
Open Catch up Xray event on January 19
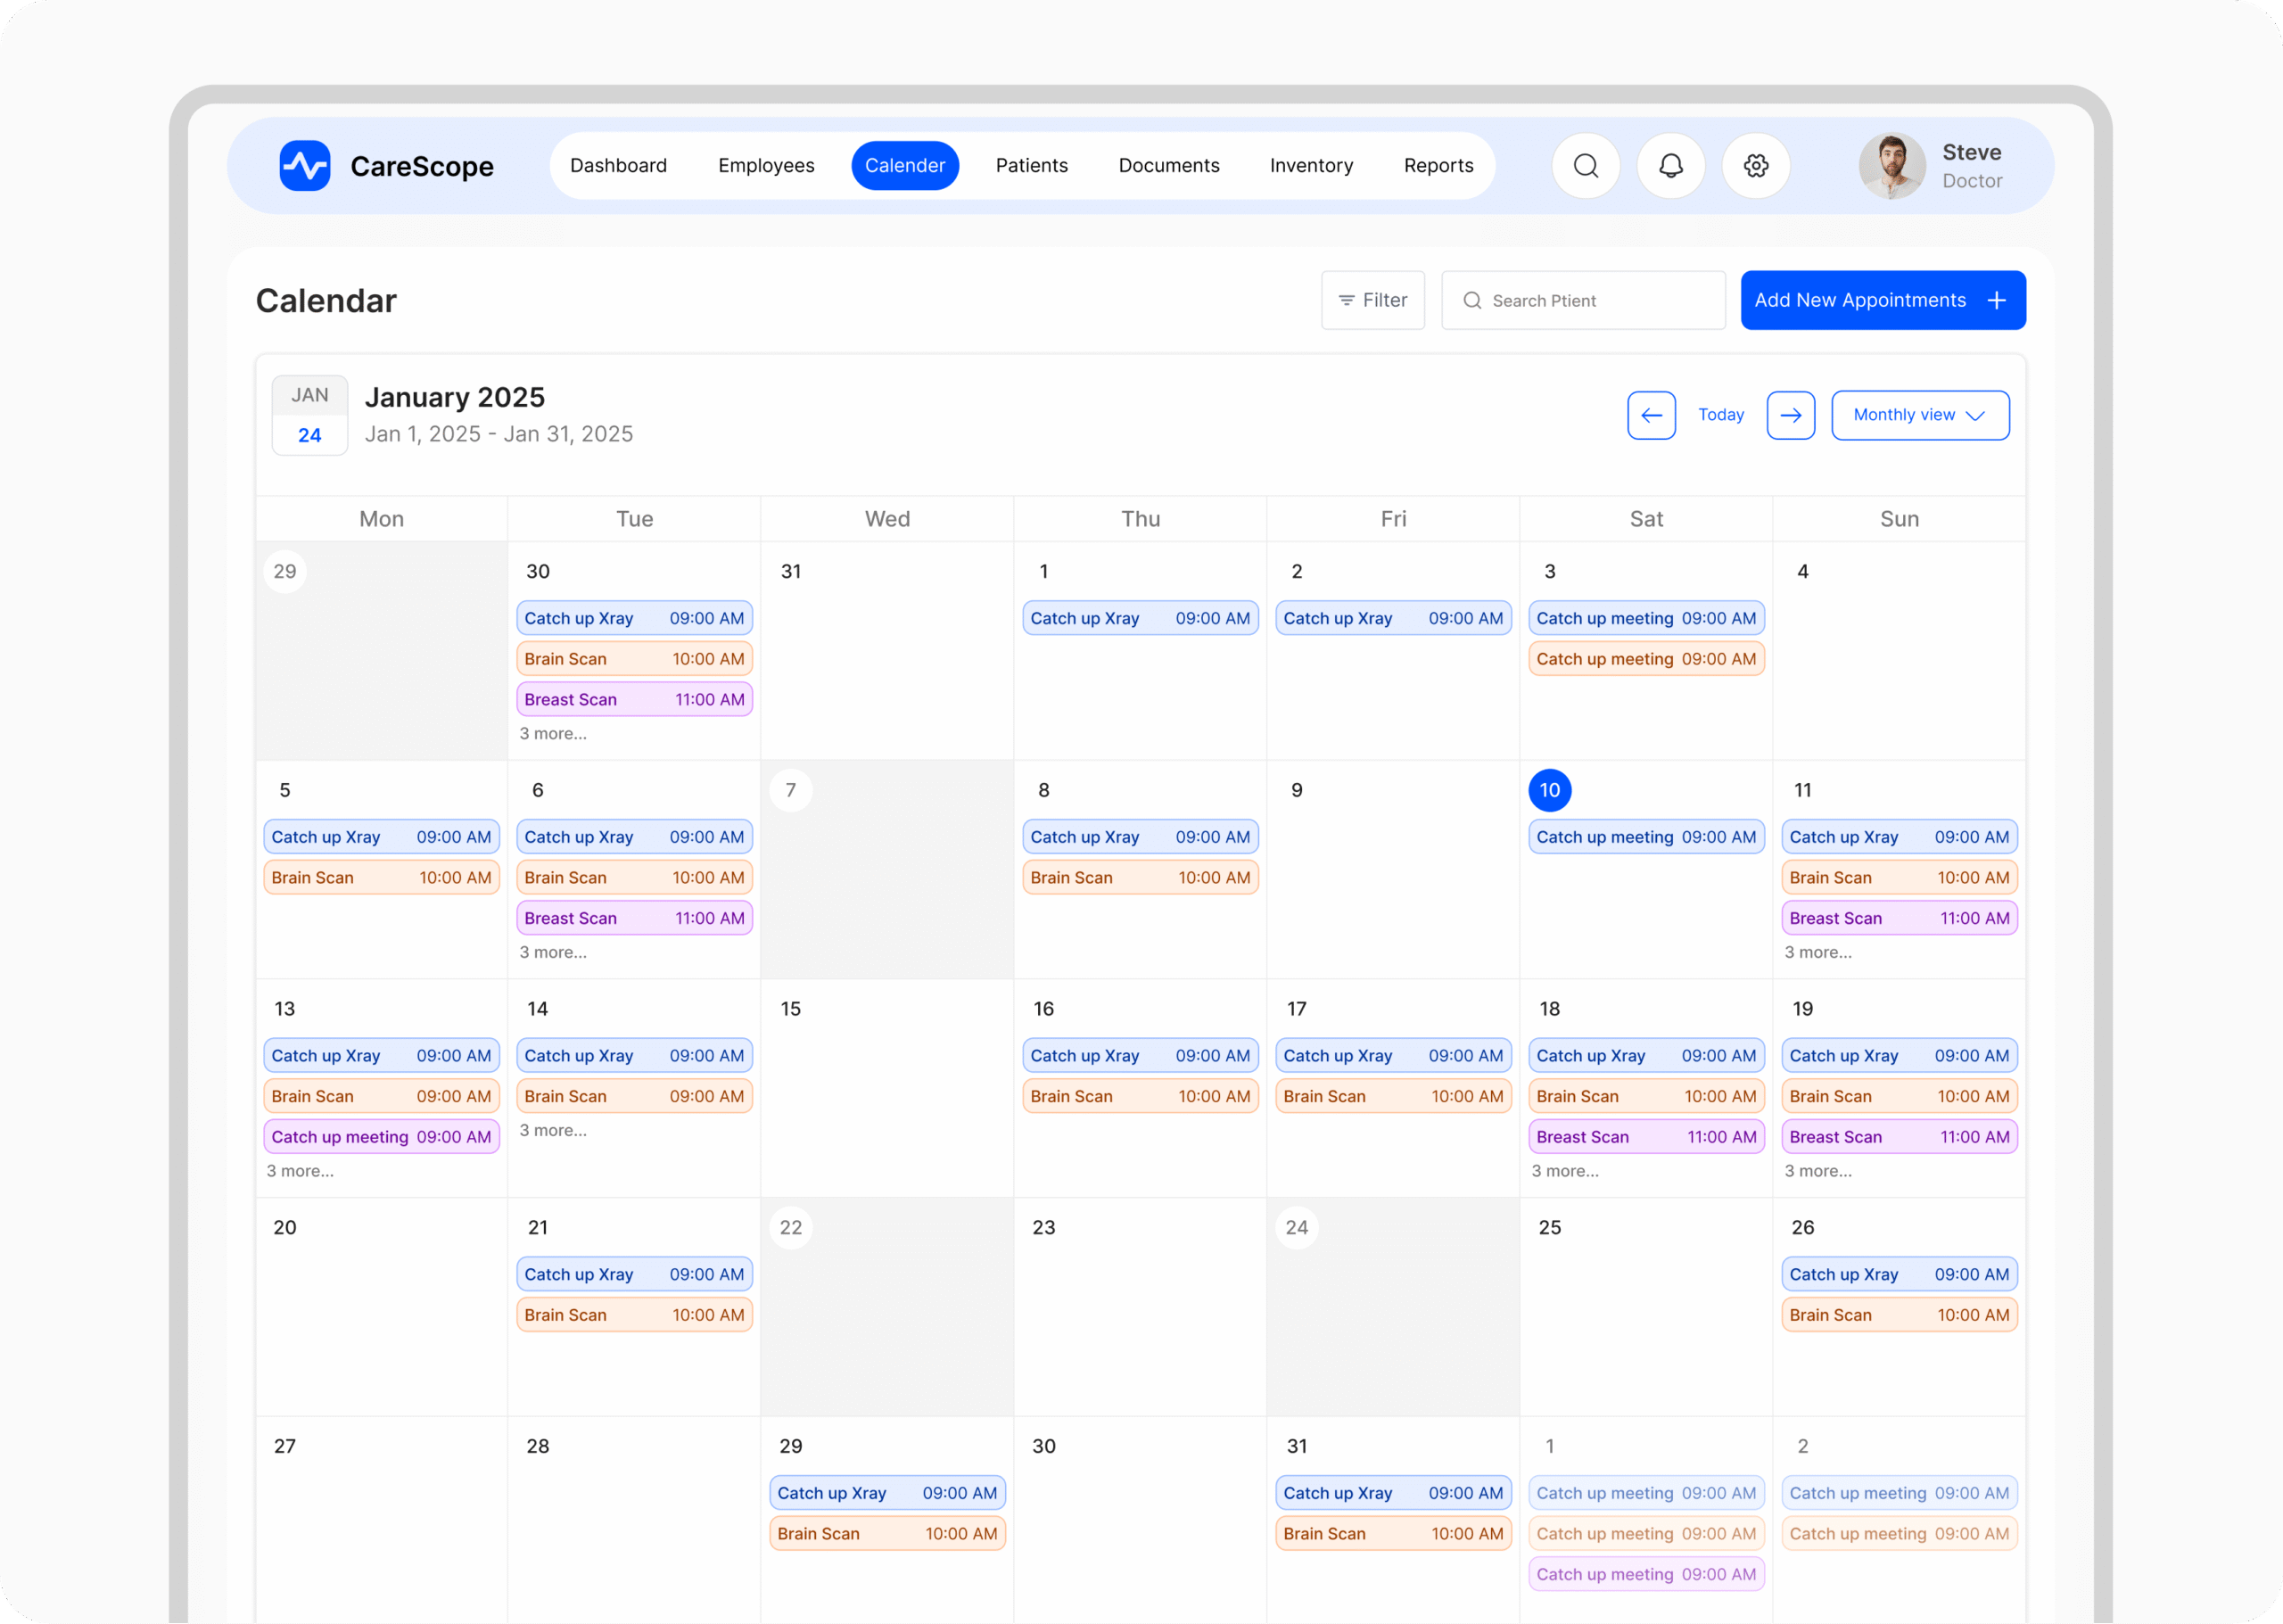(x=1899, y=1055)
